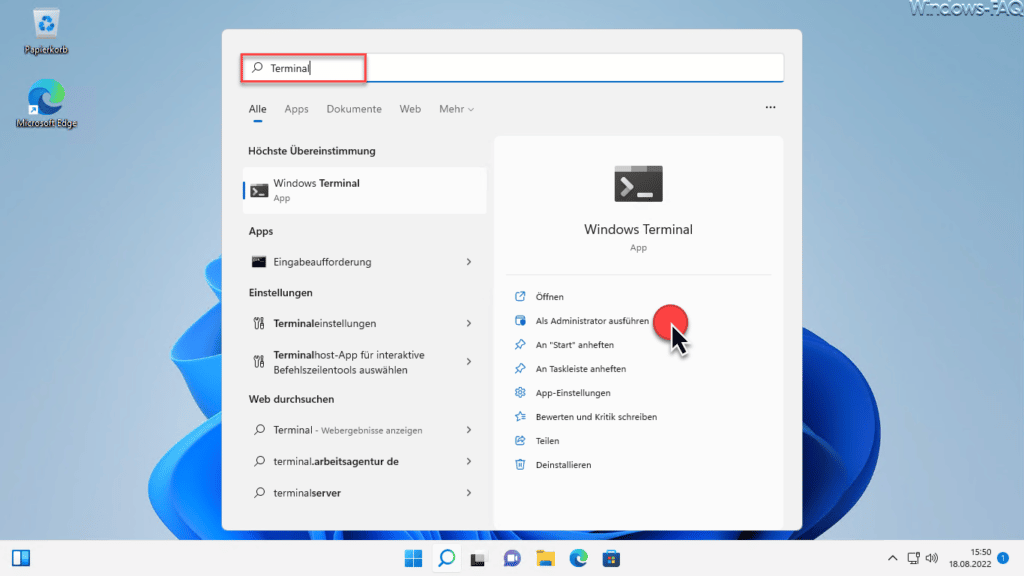
Task: Open the Microsoft Edge desktop shortcut
Action: click(46, 103)
